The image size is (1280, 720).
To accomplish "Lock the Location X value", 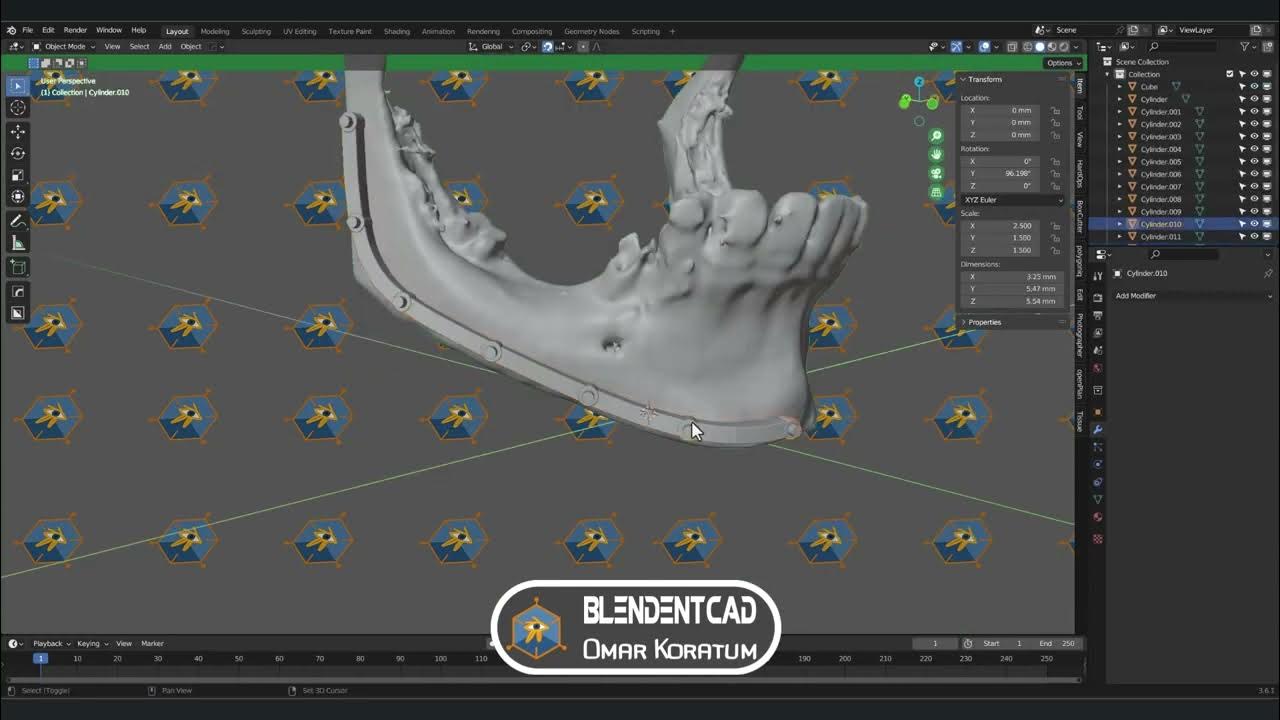I will click(1055, 110).
